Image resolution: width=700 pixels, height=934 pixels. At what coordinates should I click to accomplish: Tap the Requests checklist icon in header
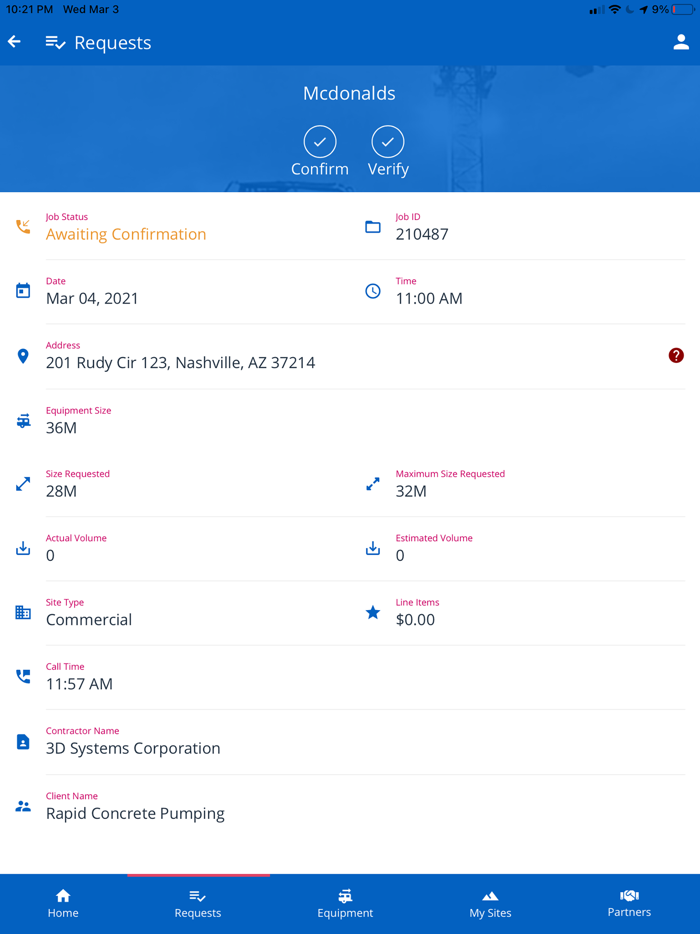(x=55, y=42)
